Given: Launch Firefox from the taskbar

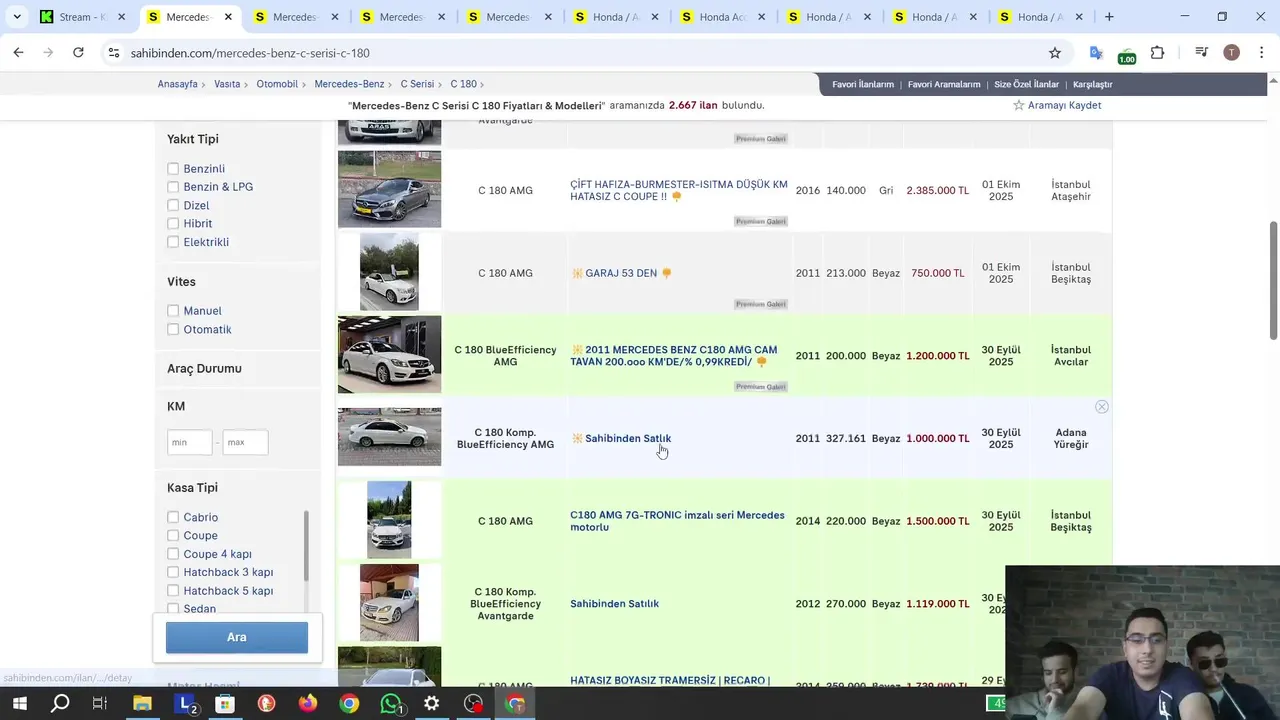Looking at the screenshot, I should [x=307, y=704].
